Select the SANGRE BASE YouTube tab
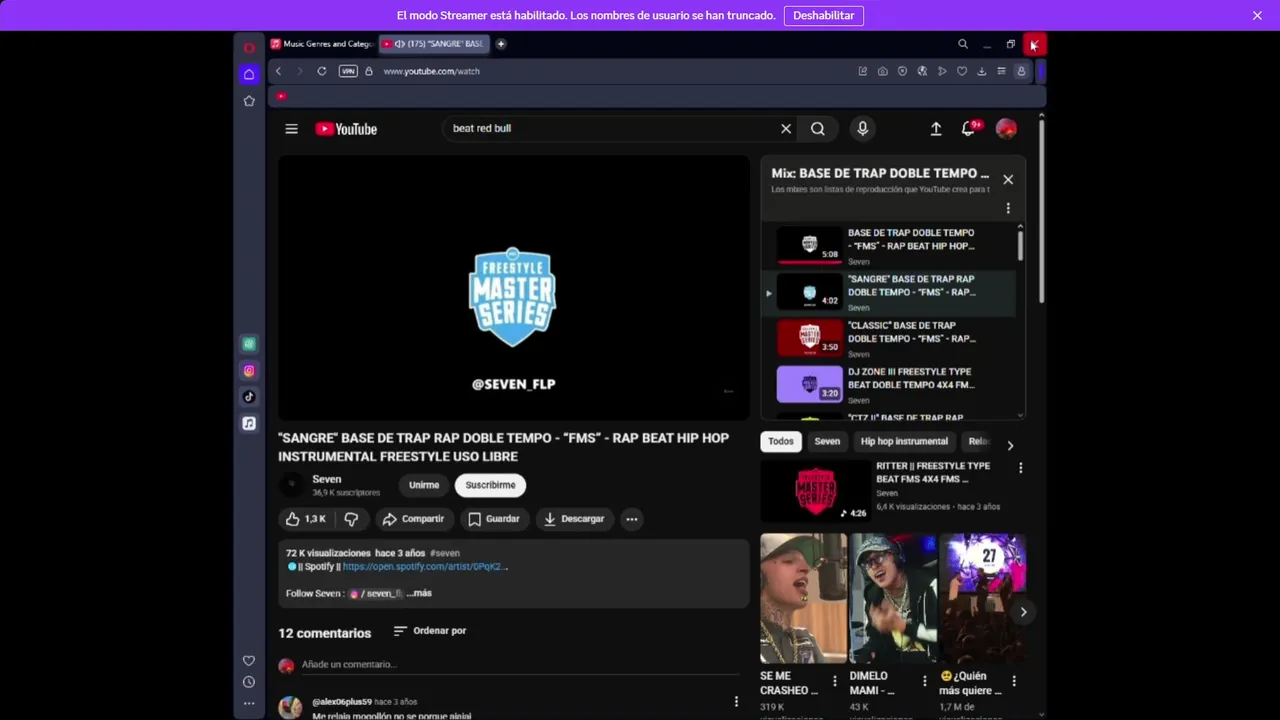This screenshot has width=1280, height=720. coord(434,44)
